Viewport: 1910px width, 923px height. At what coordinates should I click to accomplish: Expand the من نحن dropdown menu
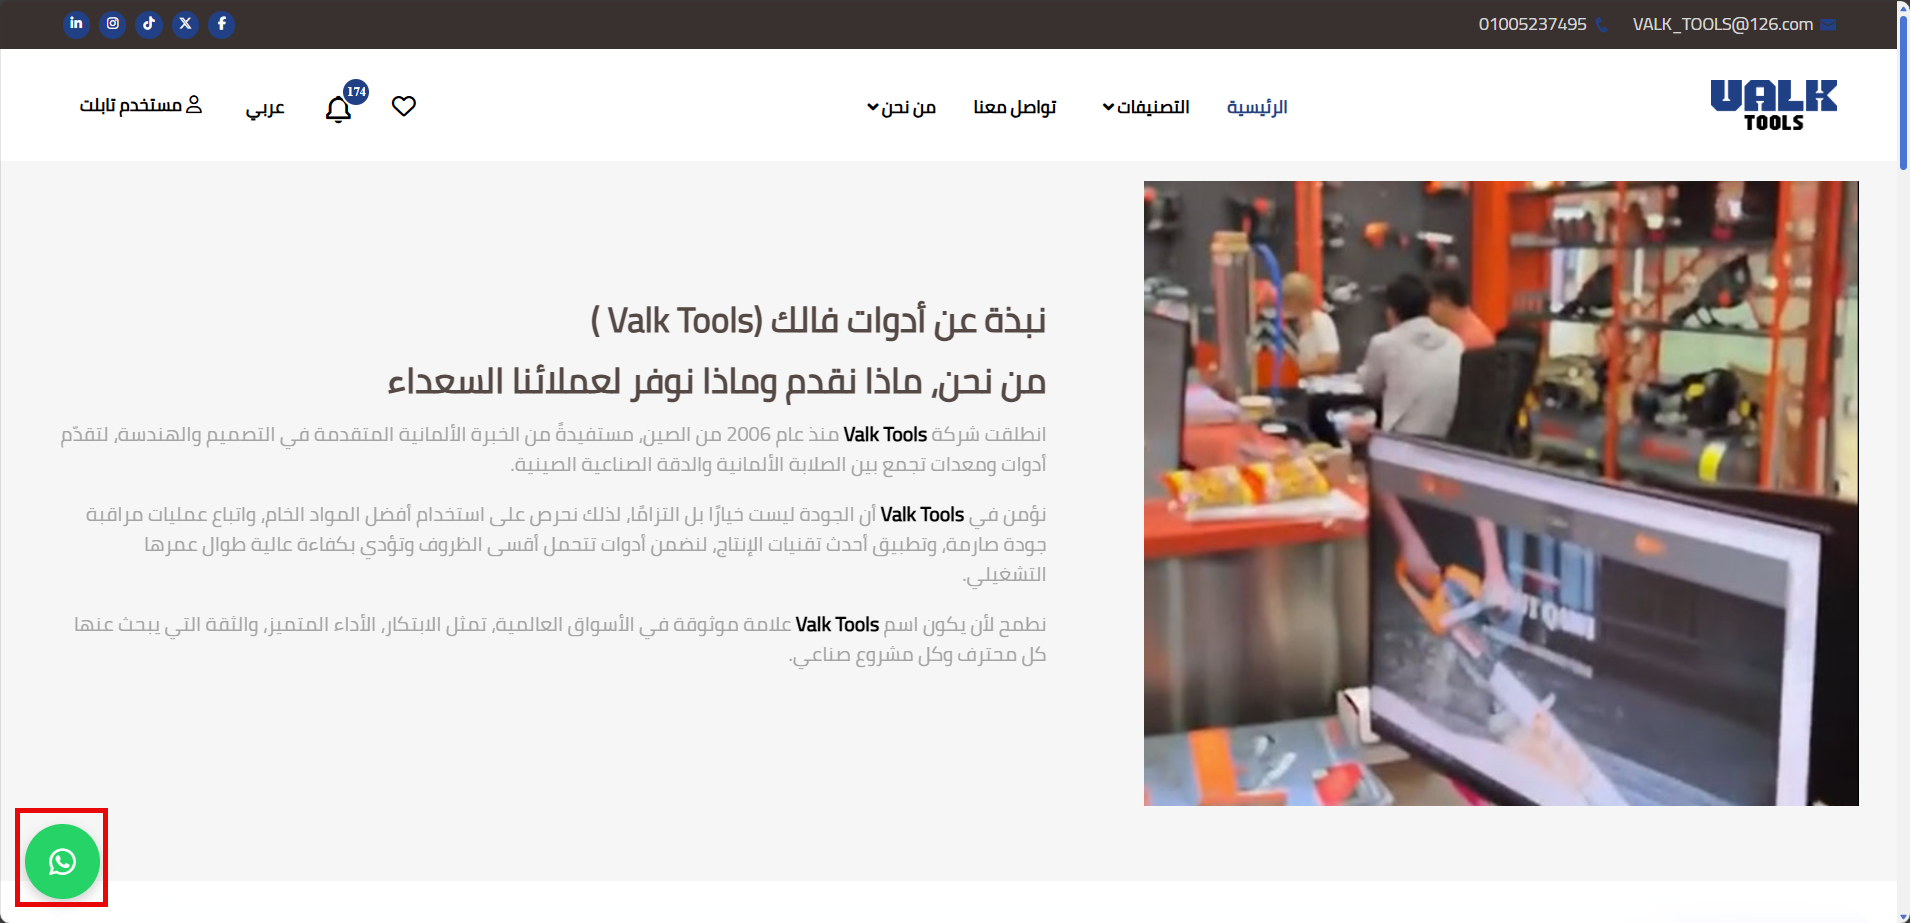pos(901,107)
